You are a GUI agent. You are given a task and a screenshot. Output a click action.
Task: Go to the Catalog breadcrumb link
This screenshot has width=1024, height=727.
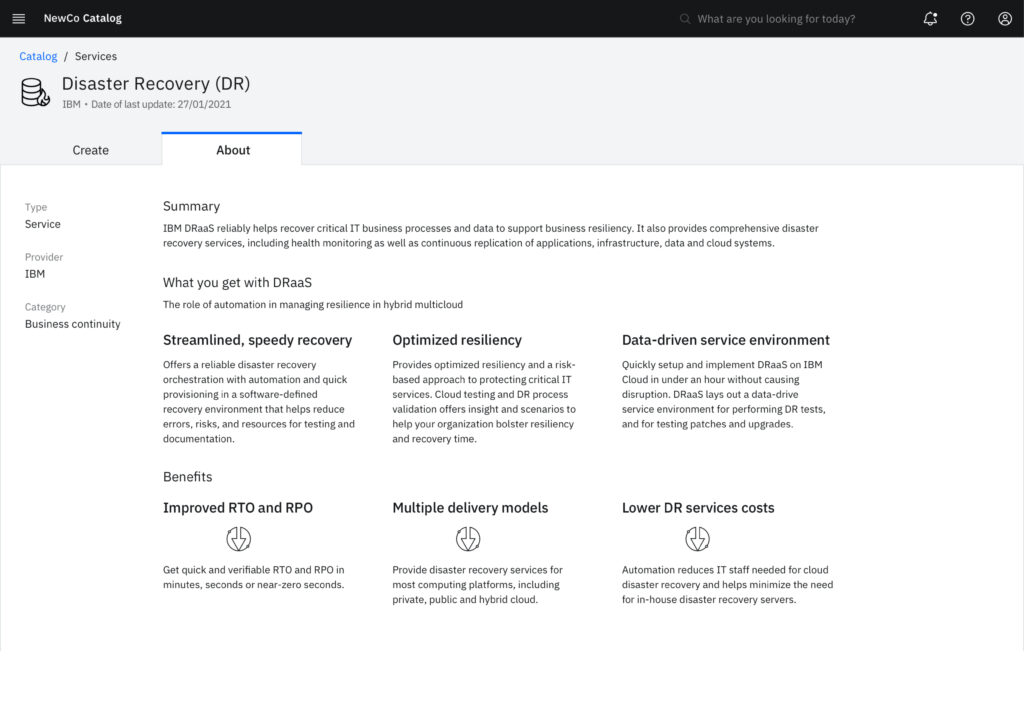pos(38,56)
